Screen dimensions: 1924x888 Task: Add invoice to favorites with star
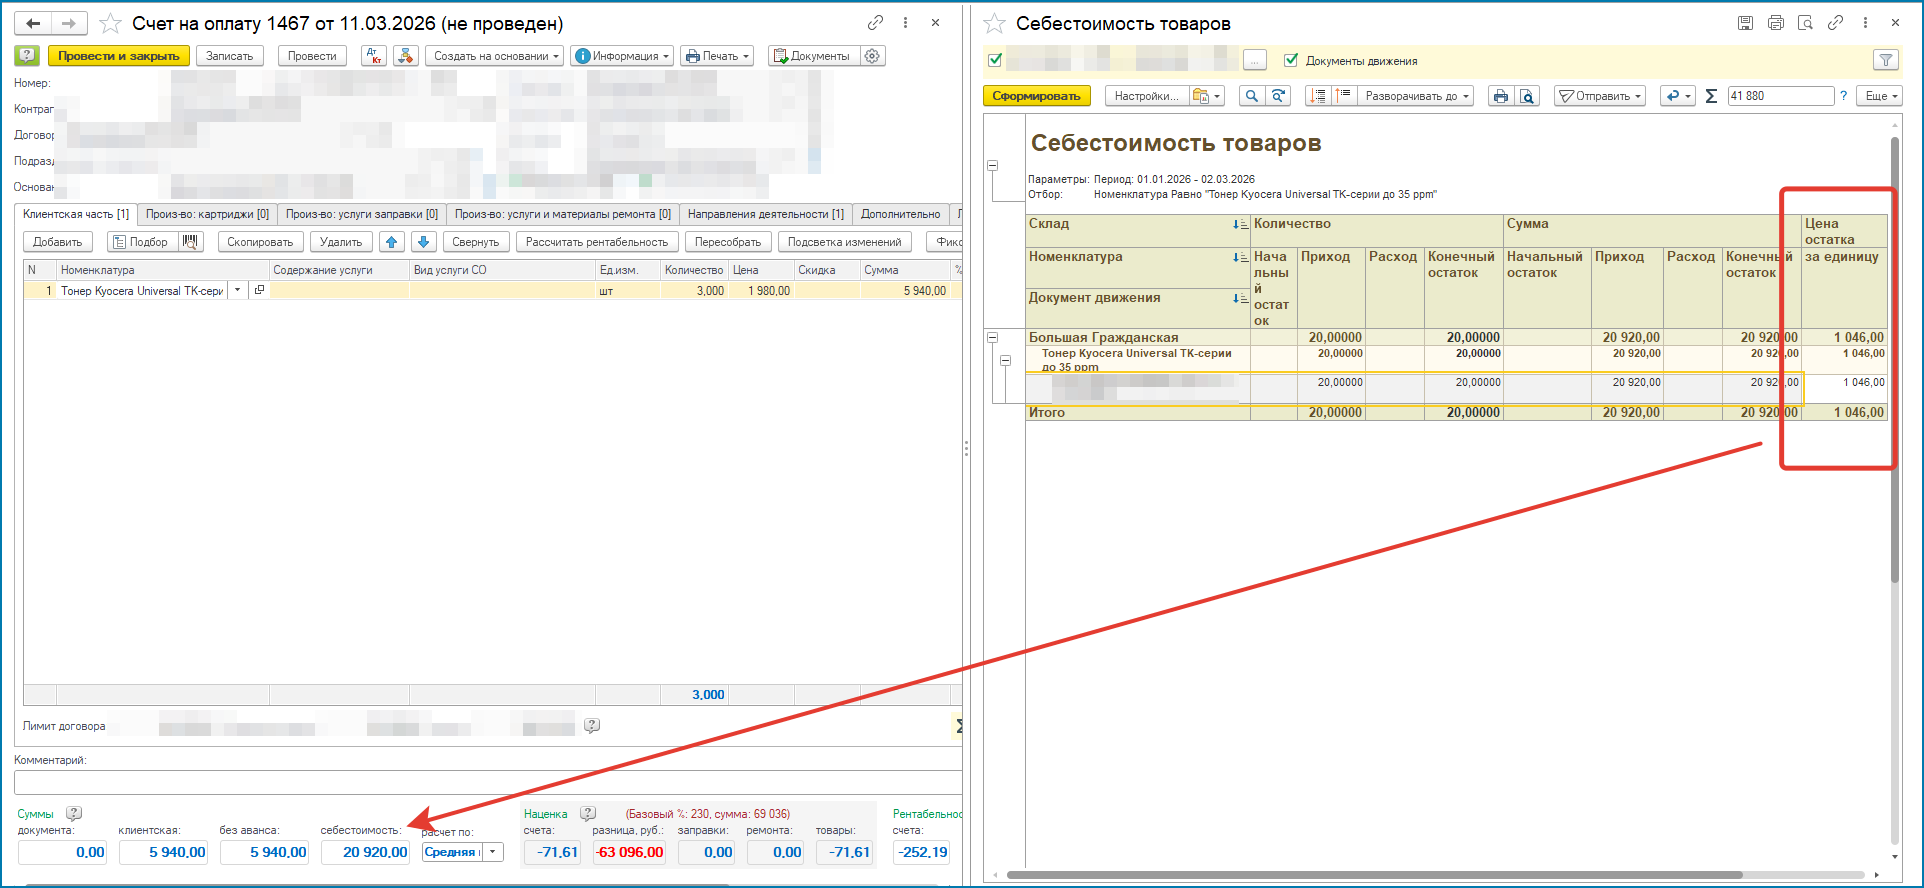coord(111,23)
